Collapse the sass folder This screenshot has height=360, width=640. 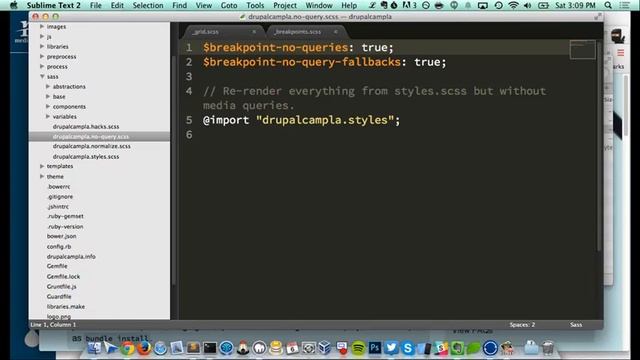42,76
